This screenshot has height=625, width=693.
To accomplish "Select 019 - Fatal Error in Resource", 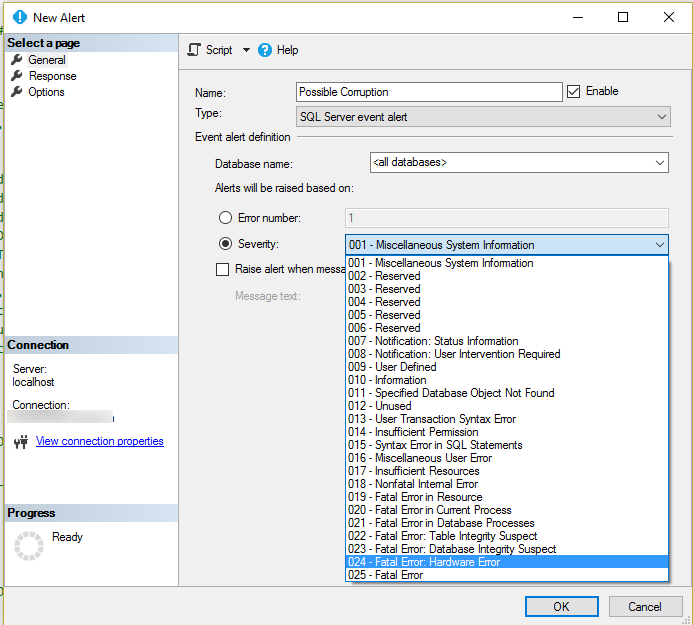I will pos(506,497).
